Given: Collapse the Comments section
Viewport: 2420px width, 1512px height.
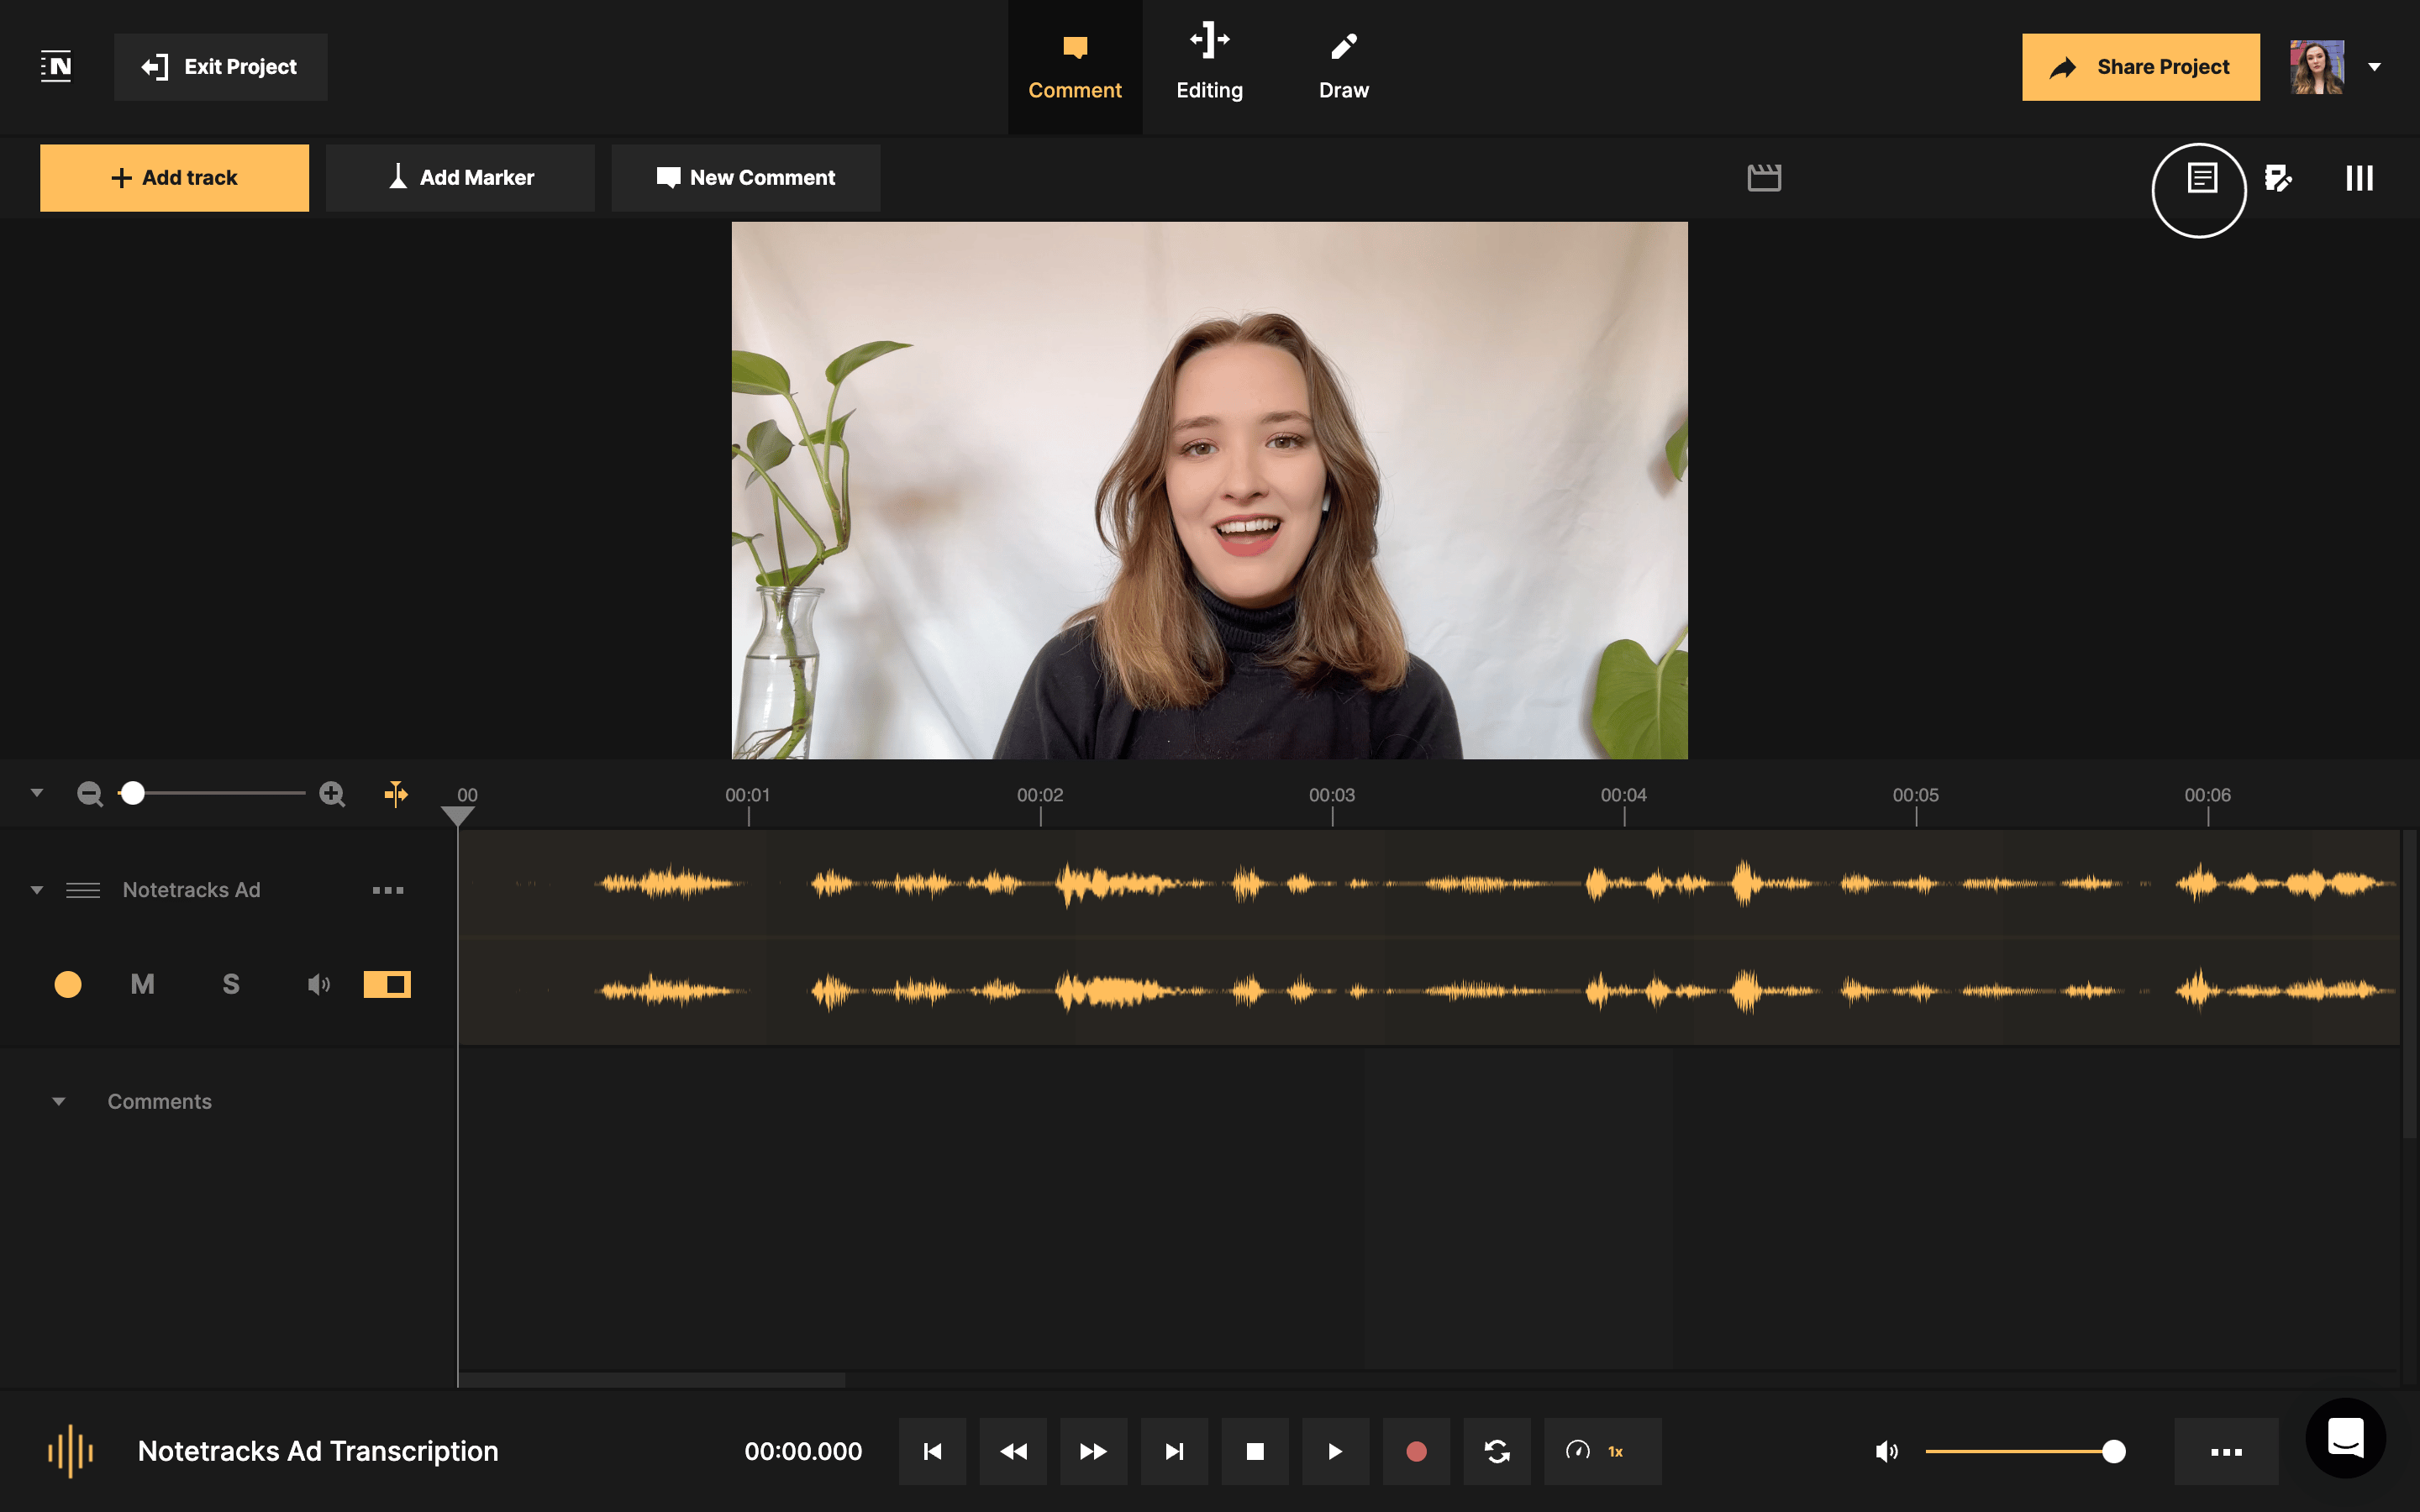Looking at the screenshot, I should pyautogui.click(x=59, y=1101).
